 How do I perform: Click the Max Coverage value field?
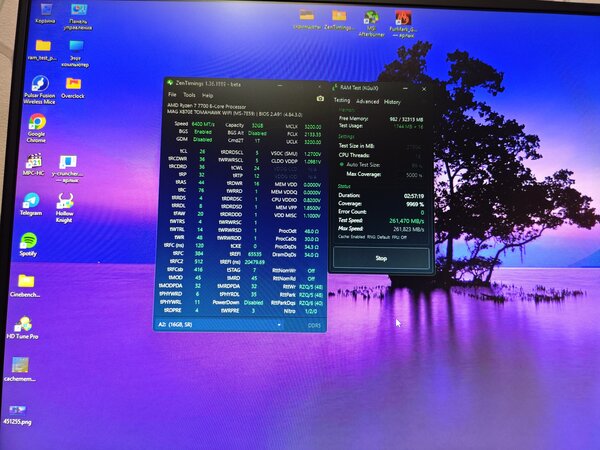click(413, 175)
